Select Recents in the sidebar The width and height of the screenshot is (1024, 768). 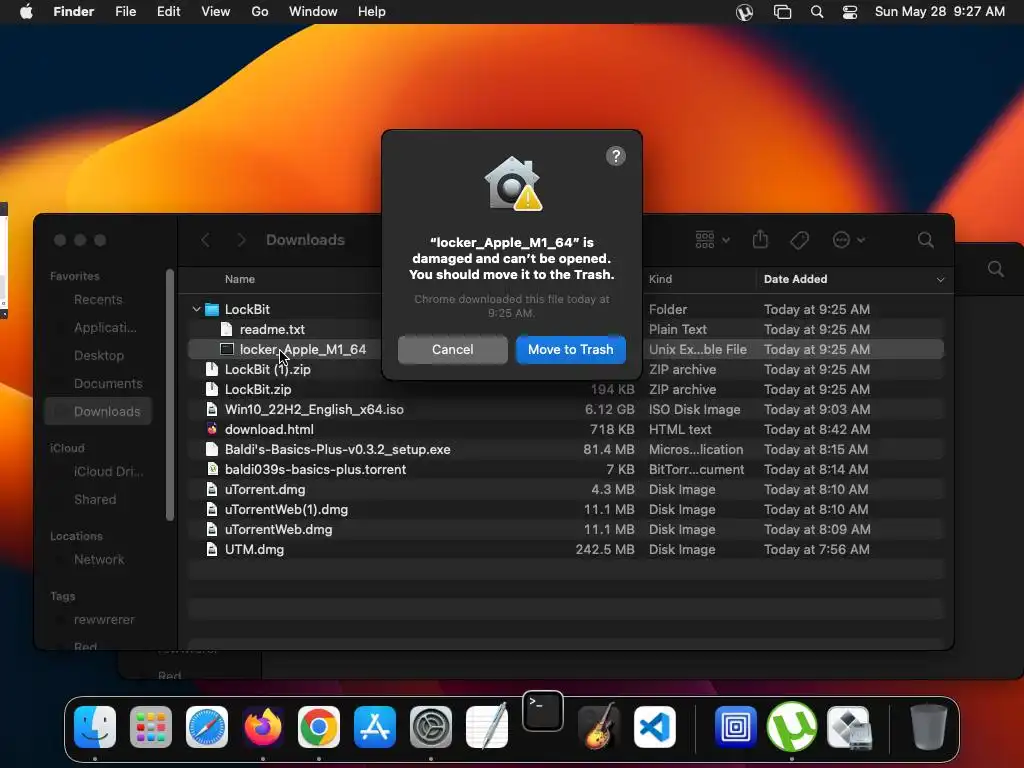point(98,299)
